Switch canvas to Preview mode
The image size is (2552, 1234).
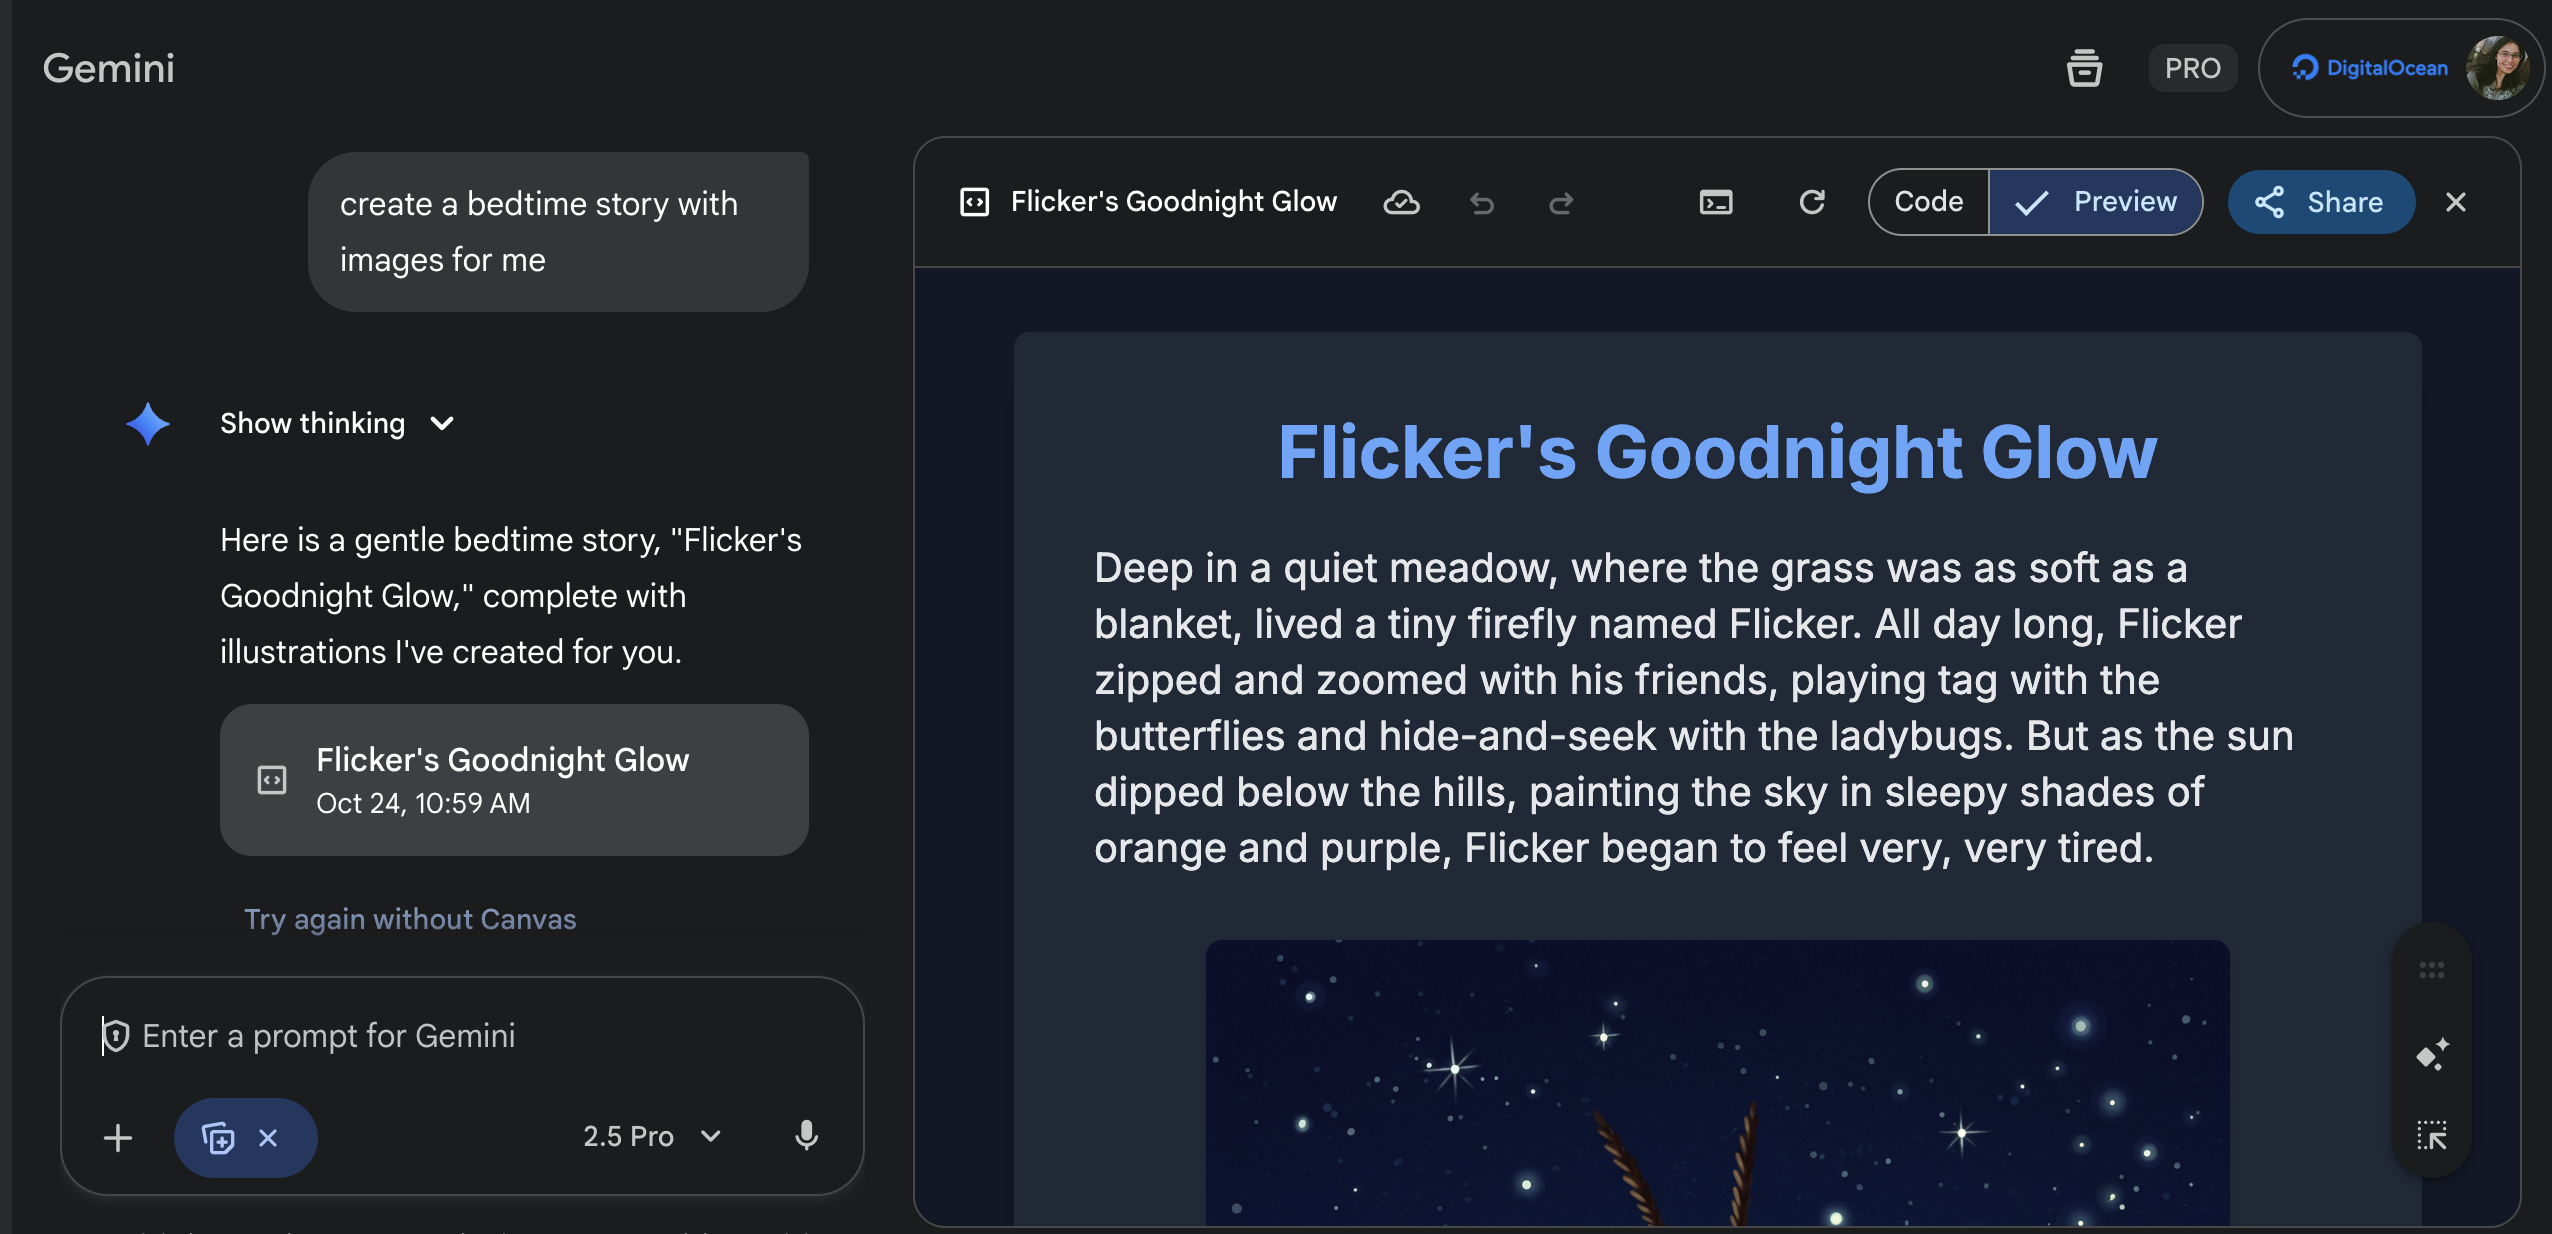(2097, 202)
